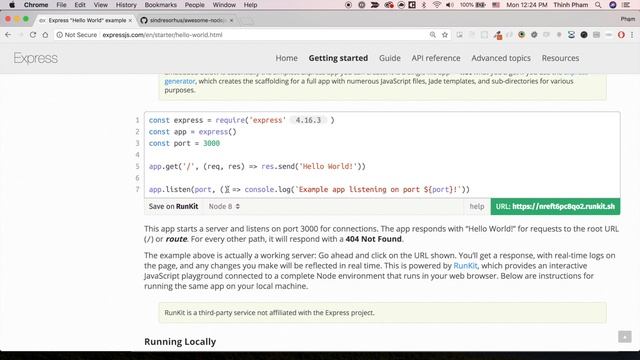Bookmark this page with the star icon
Image resolution: width=640 pixels, height=360 pixels.
(x=445, y=35)
